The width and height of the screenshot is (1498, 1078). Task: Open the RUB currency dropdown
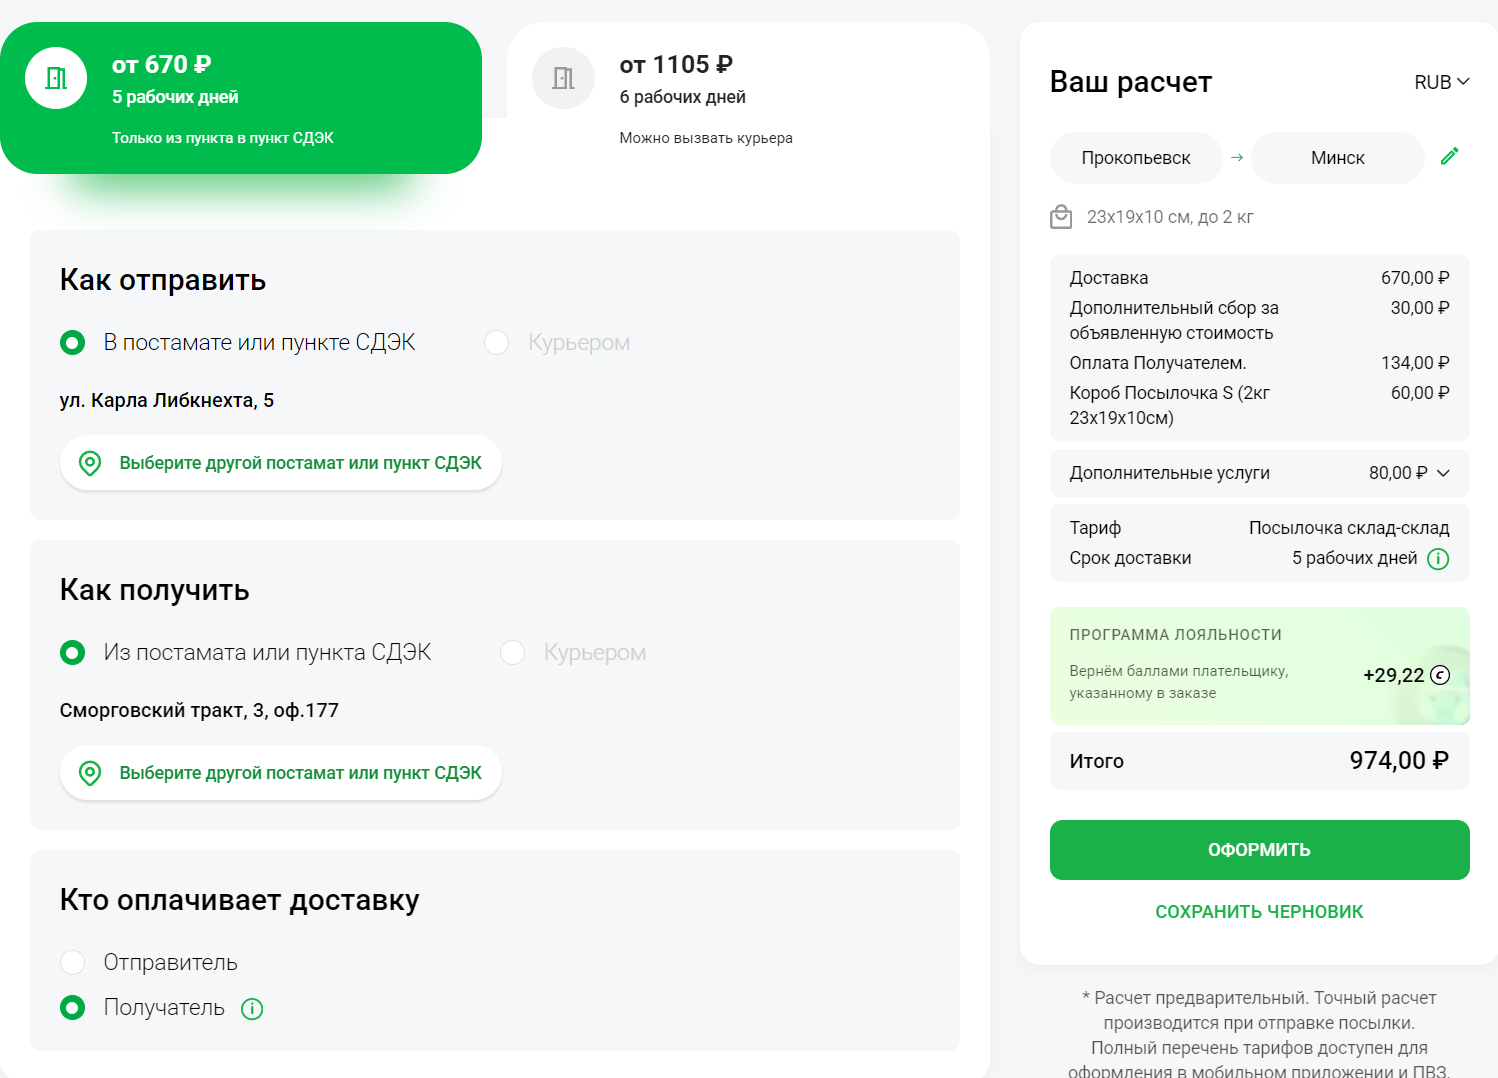(x=1441, y=82)
